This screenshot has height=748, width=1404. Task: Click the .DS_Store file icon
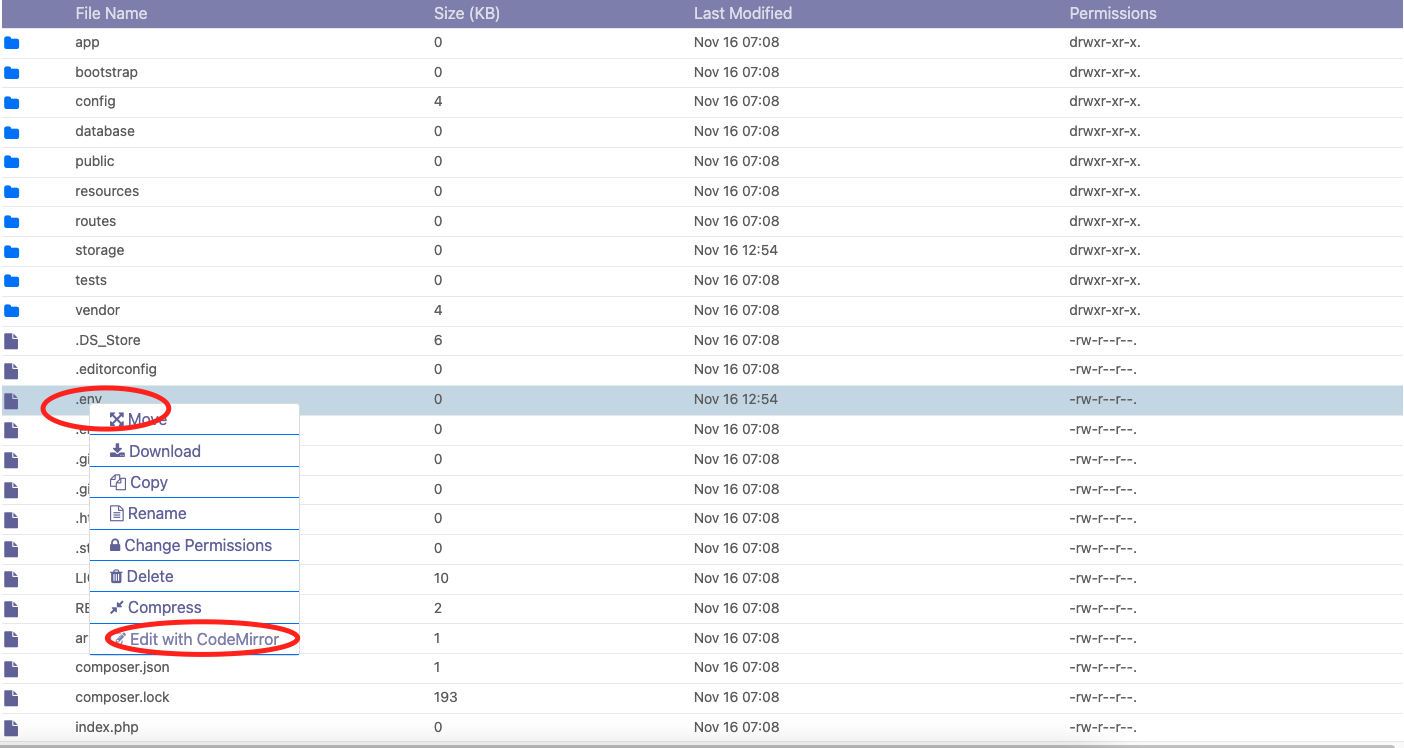(x=12, y=340)
